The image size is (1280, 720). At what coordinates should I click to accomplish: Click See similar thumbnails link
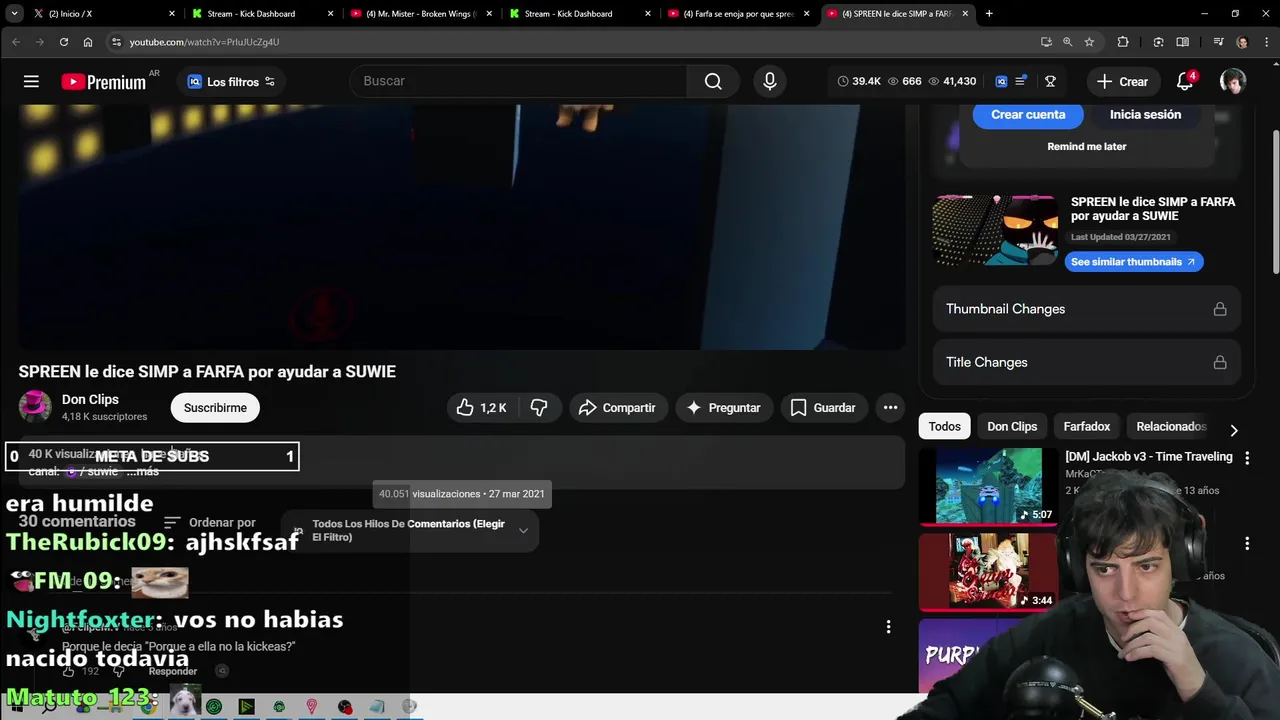[1133, 262]
